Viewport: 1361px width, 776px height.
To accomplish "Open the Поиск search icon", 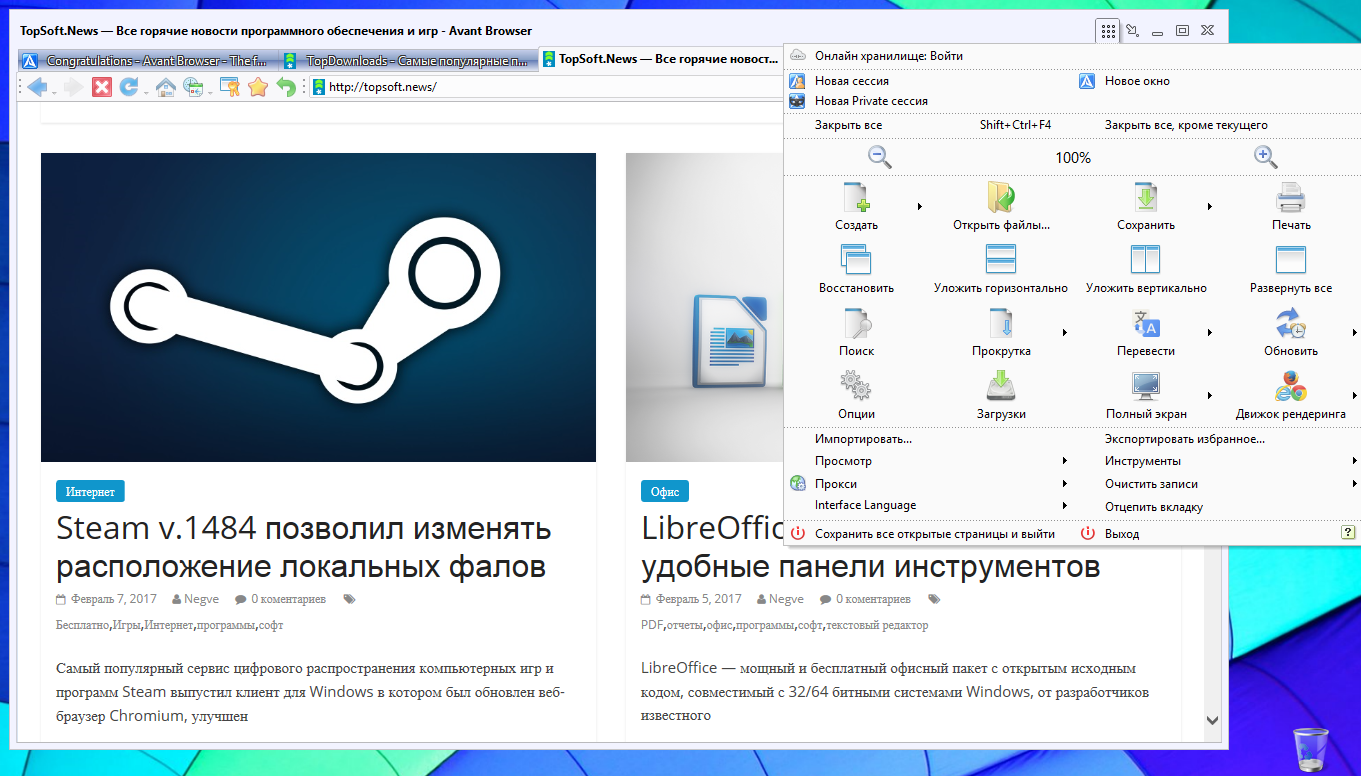I will 857,324.
